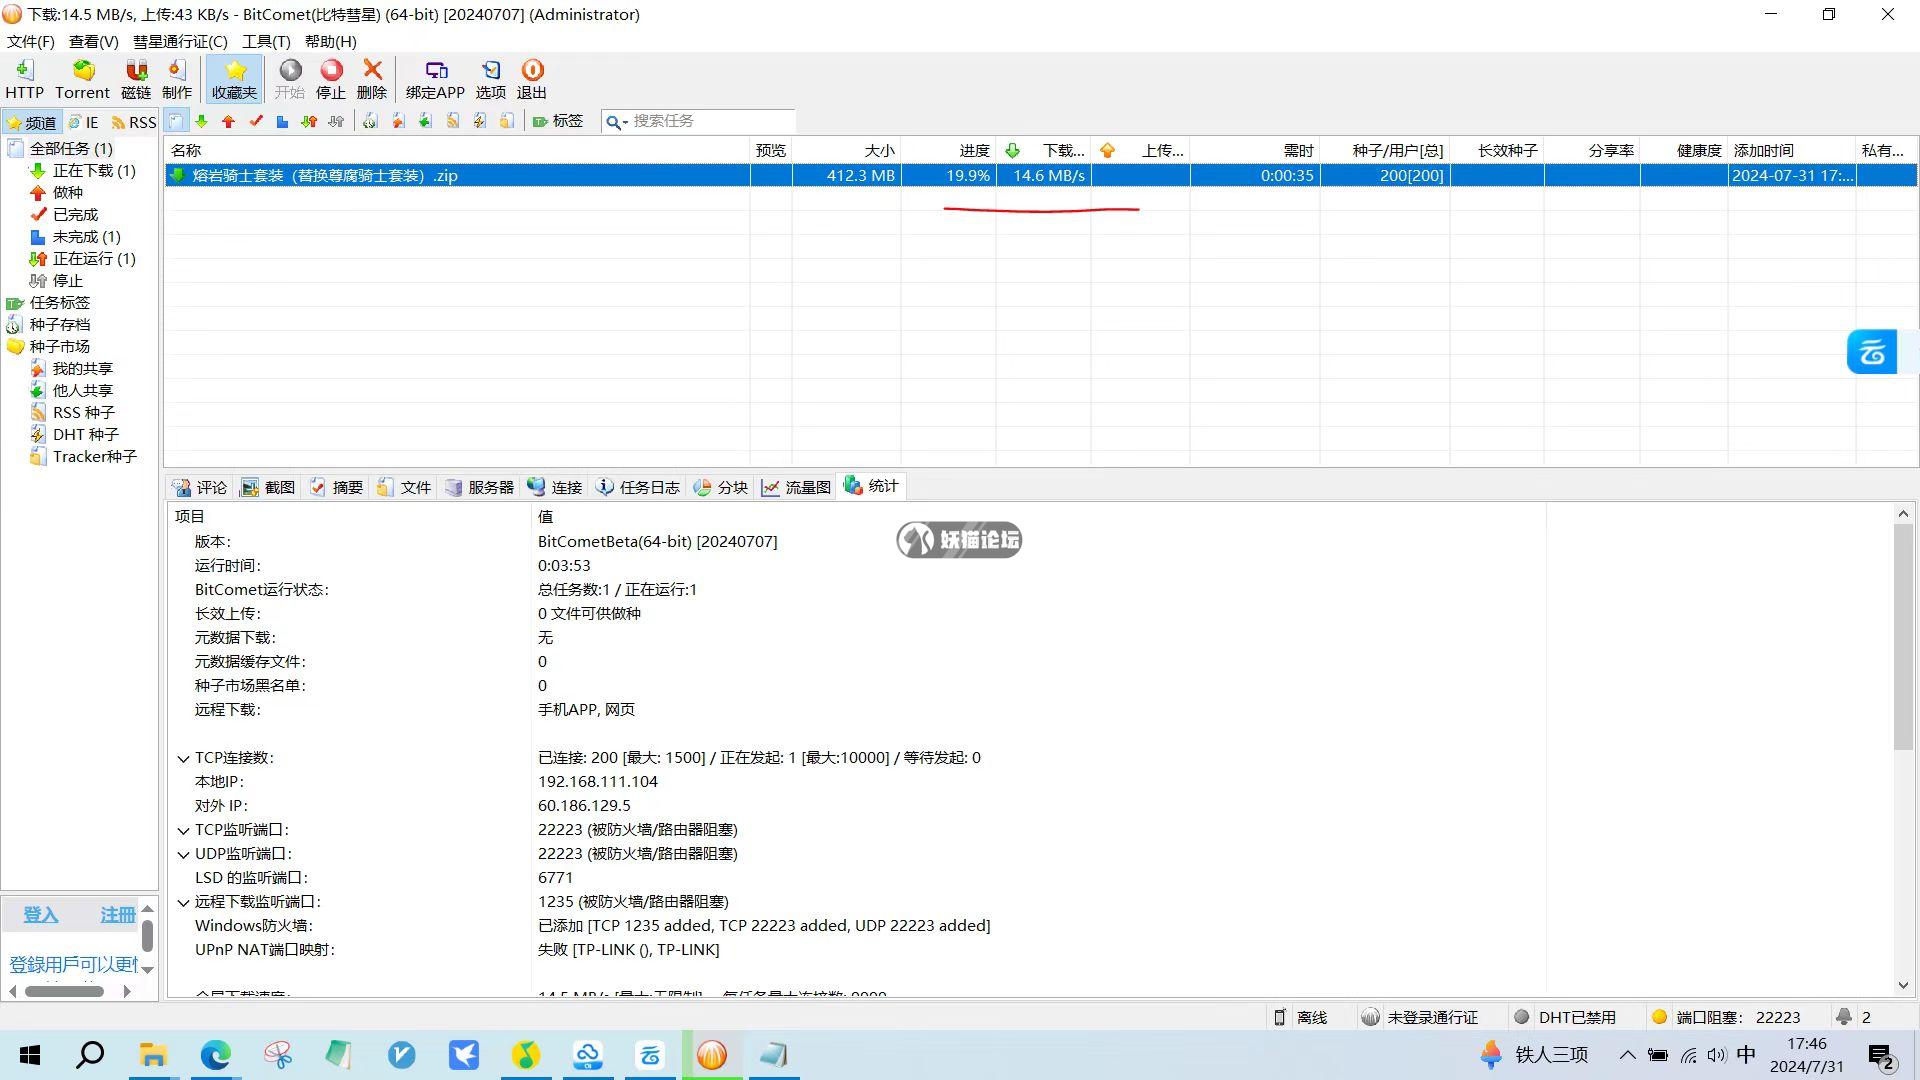Screen dimensions: 1920x1080
Task: Click the 标签 tags button in filter bar
Action: (x=558, y=121)
